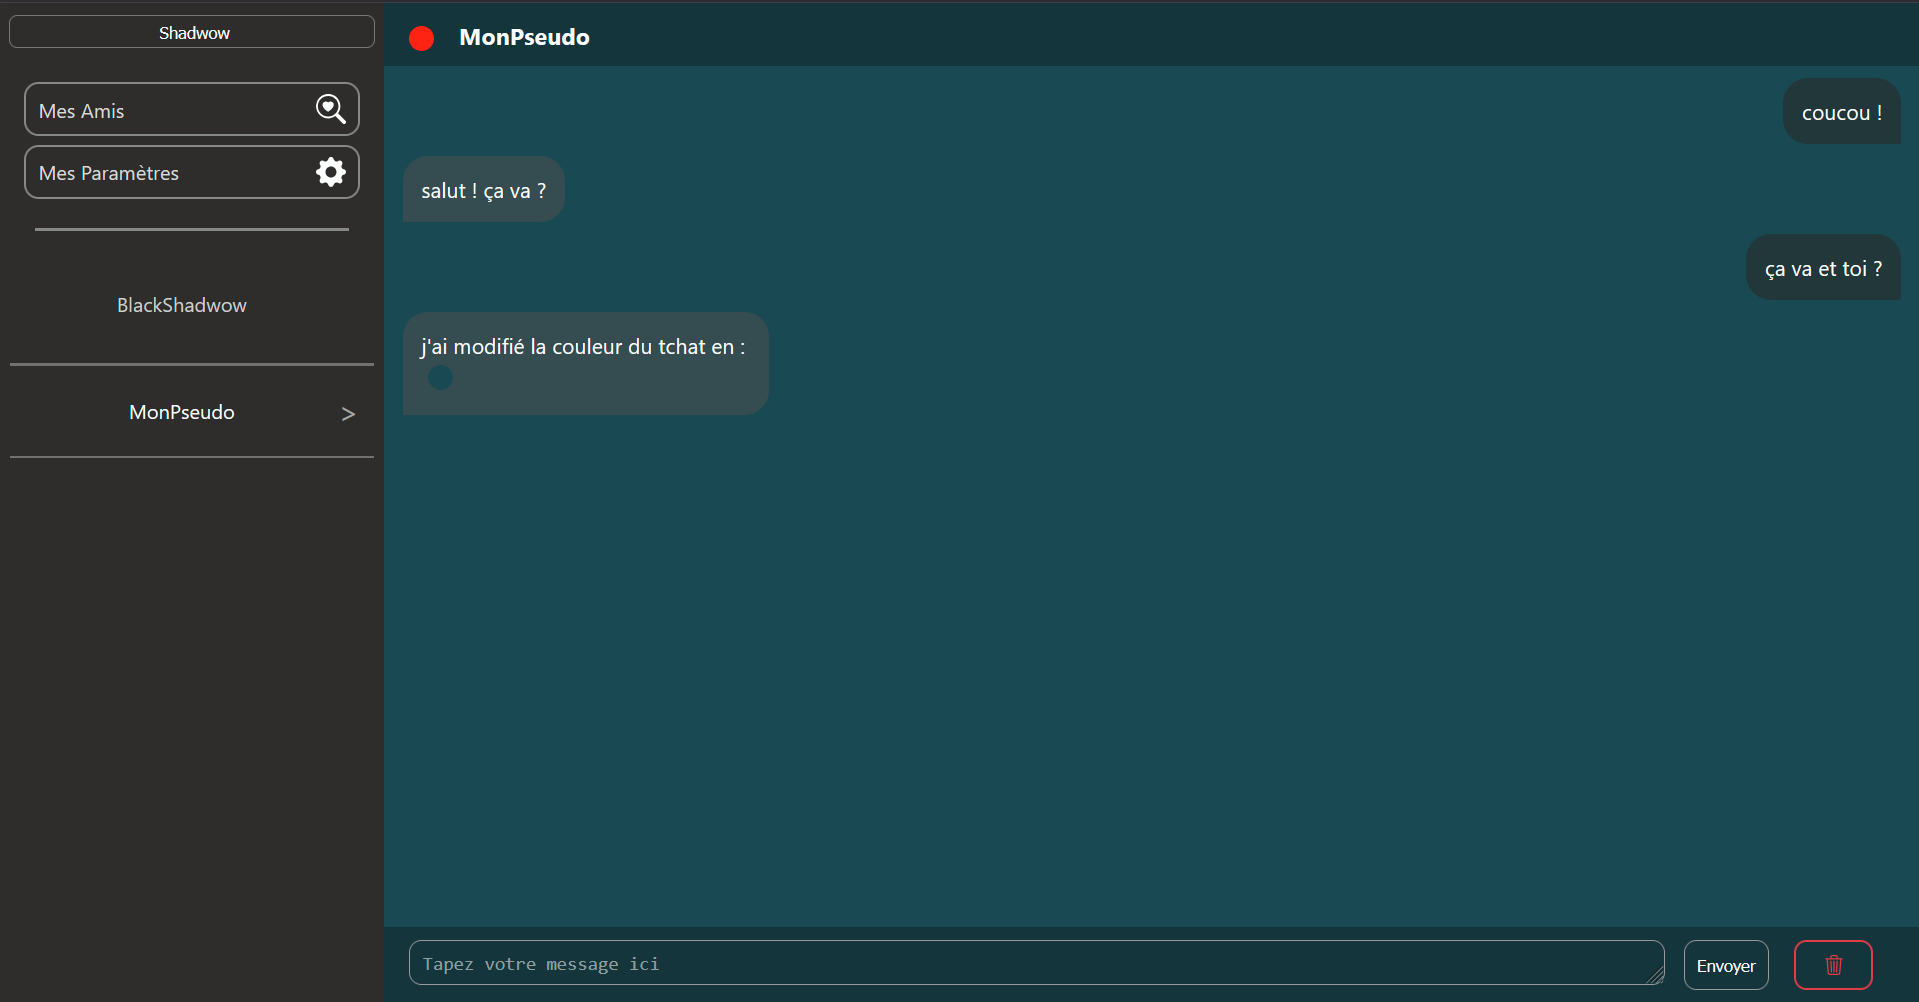Click the MonPseudo chat header title

524,37
